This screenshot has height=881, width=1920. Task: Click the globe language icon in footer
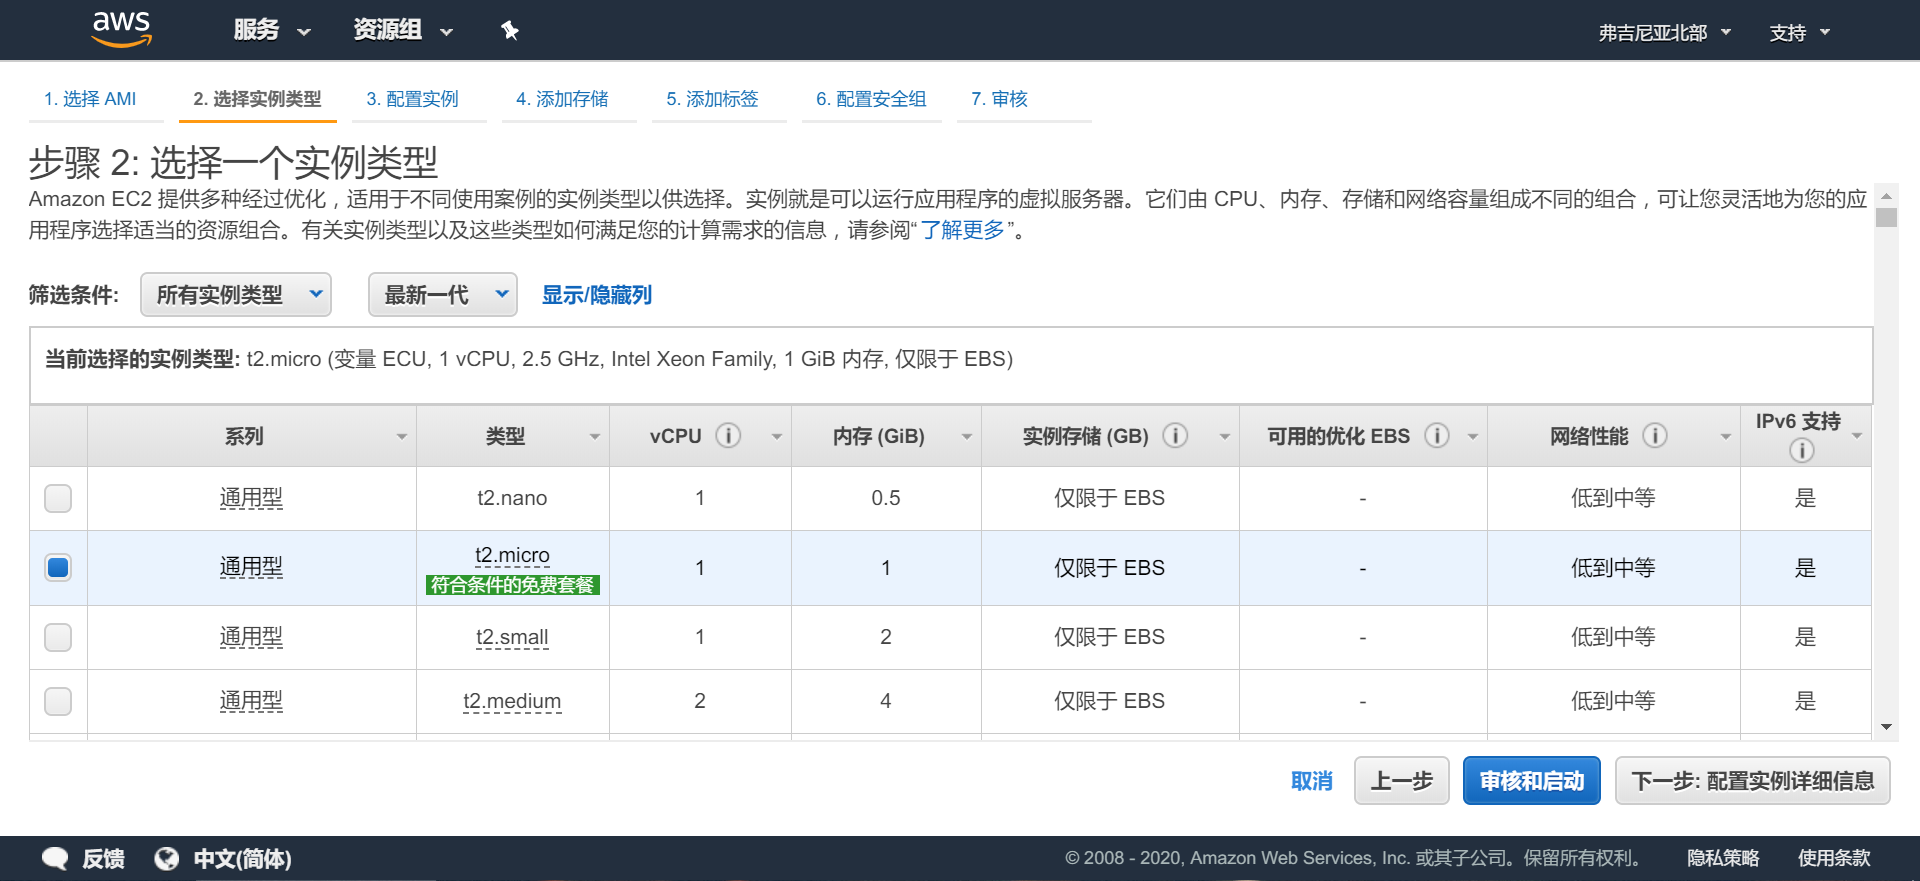click(167, 858)
